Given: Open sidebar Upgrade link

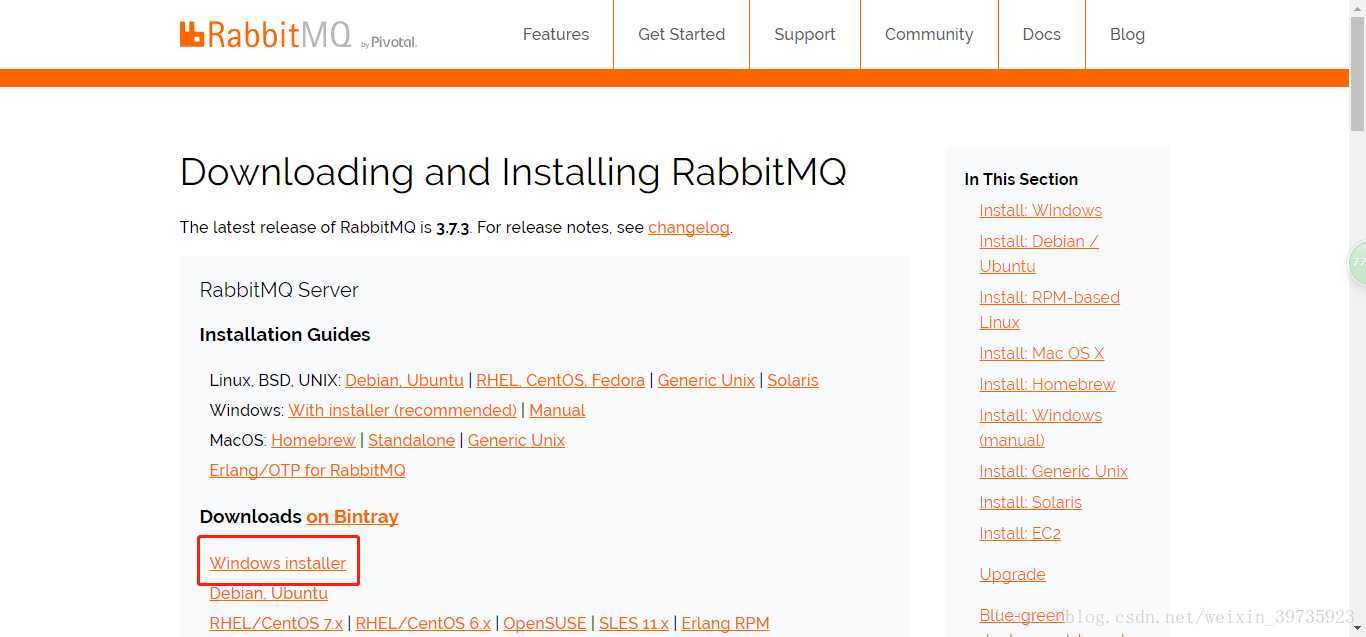Looking at the screenshot, I should (x=1012, y=574).
